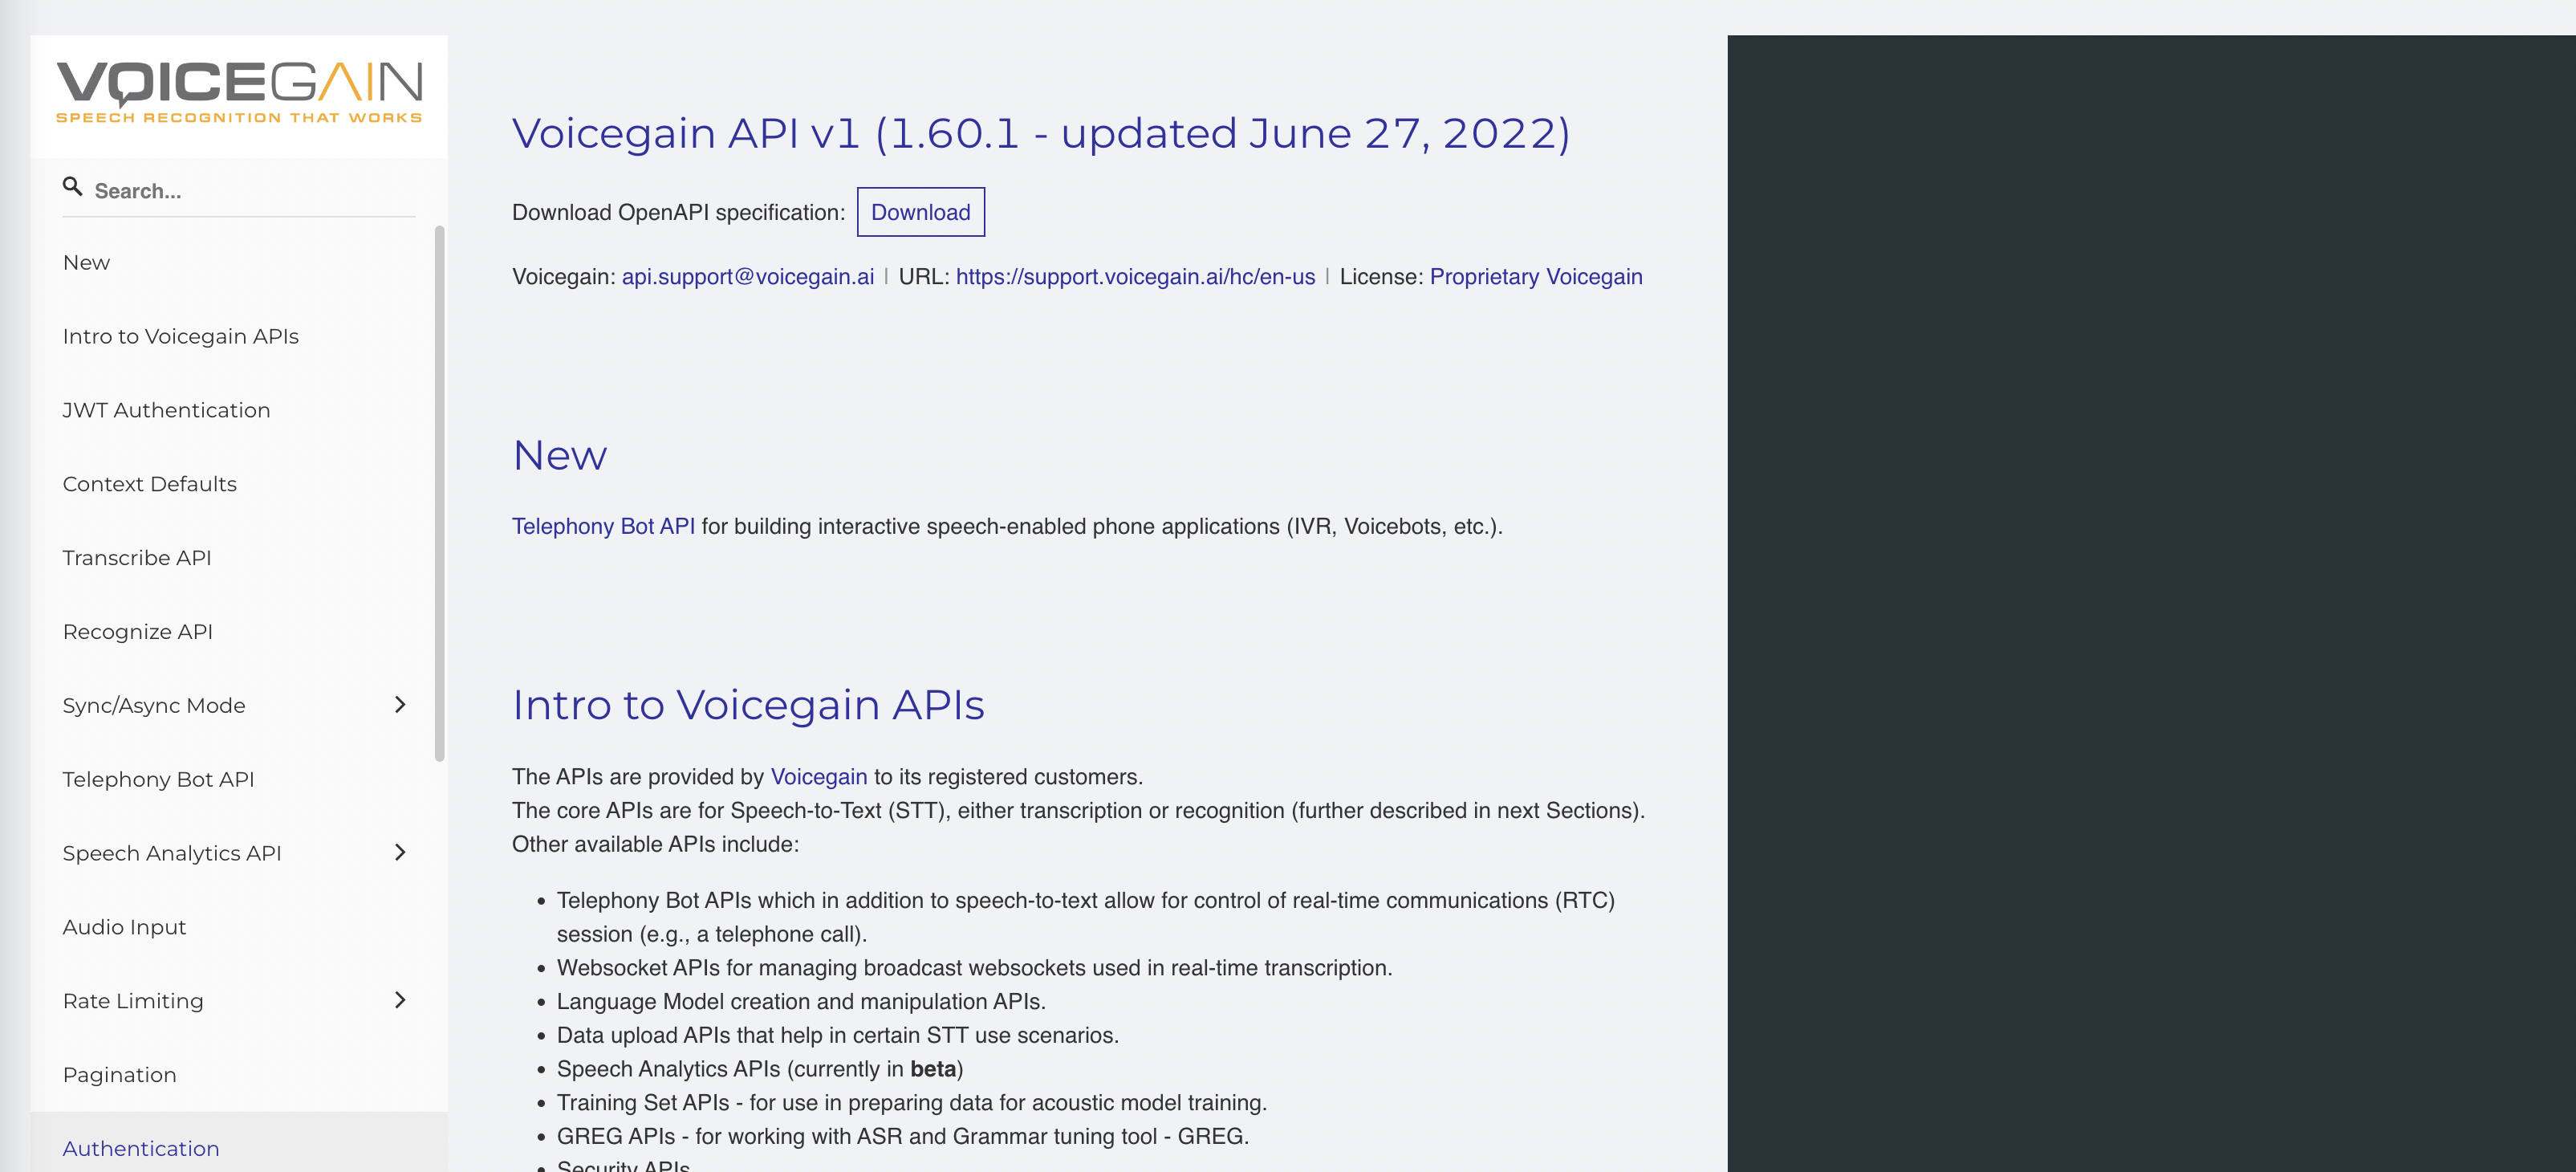Screen dimensions: 2576x1172
Task: Click api.support@voicegain.ai email link
Action: (x=747, y=277)
